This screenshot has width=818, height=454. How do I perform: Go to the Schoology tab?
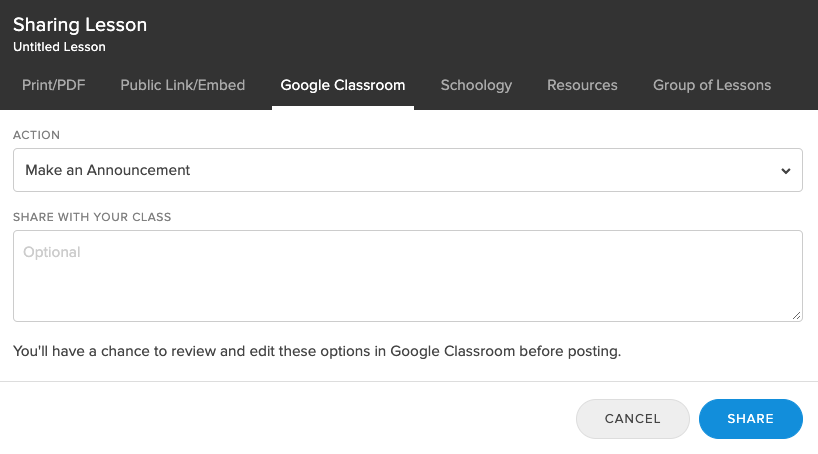click(476, 85)
